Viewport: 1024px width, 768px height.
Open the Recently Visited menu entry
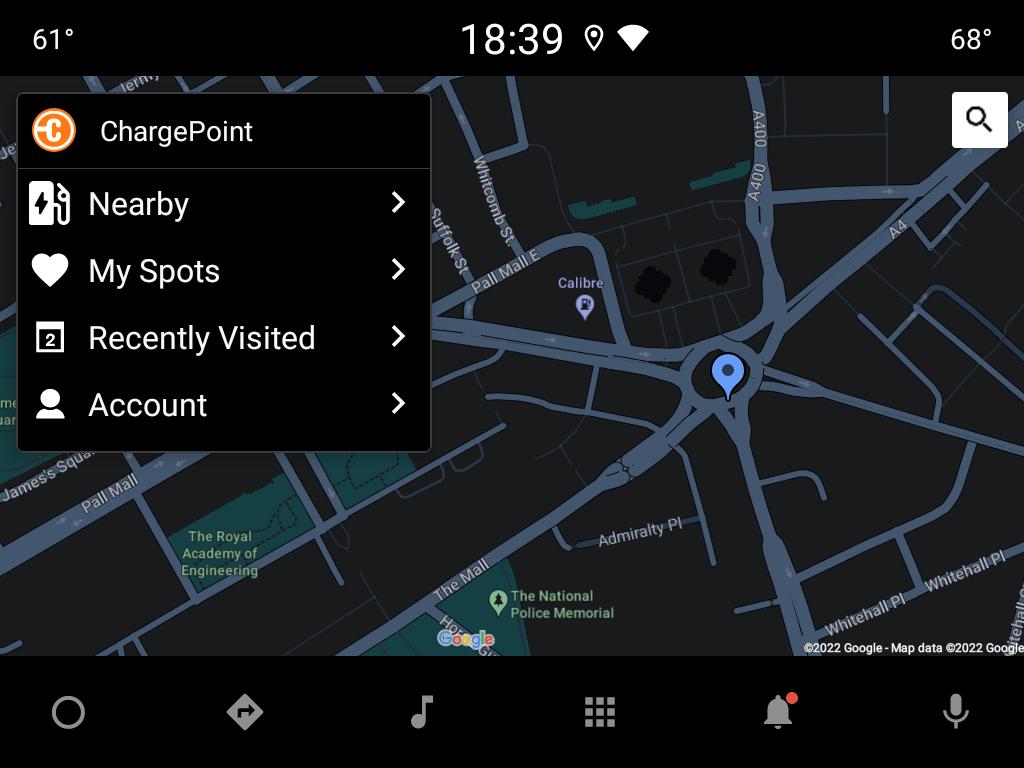point(223,337)
